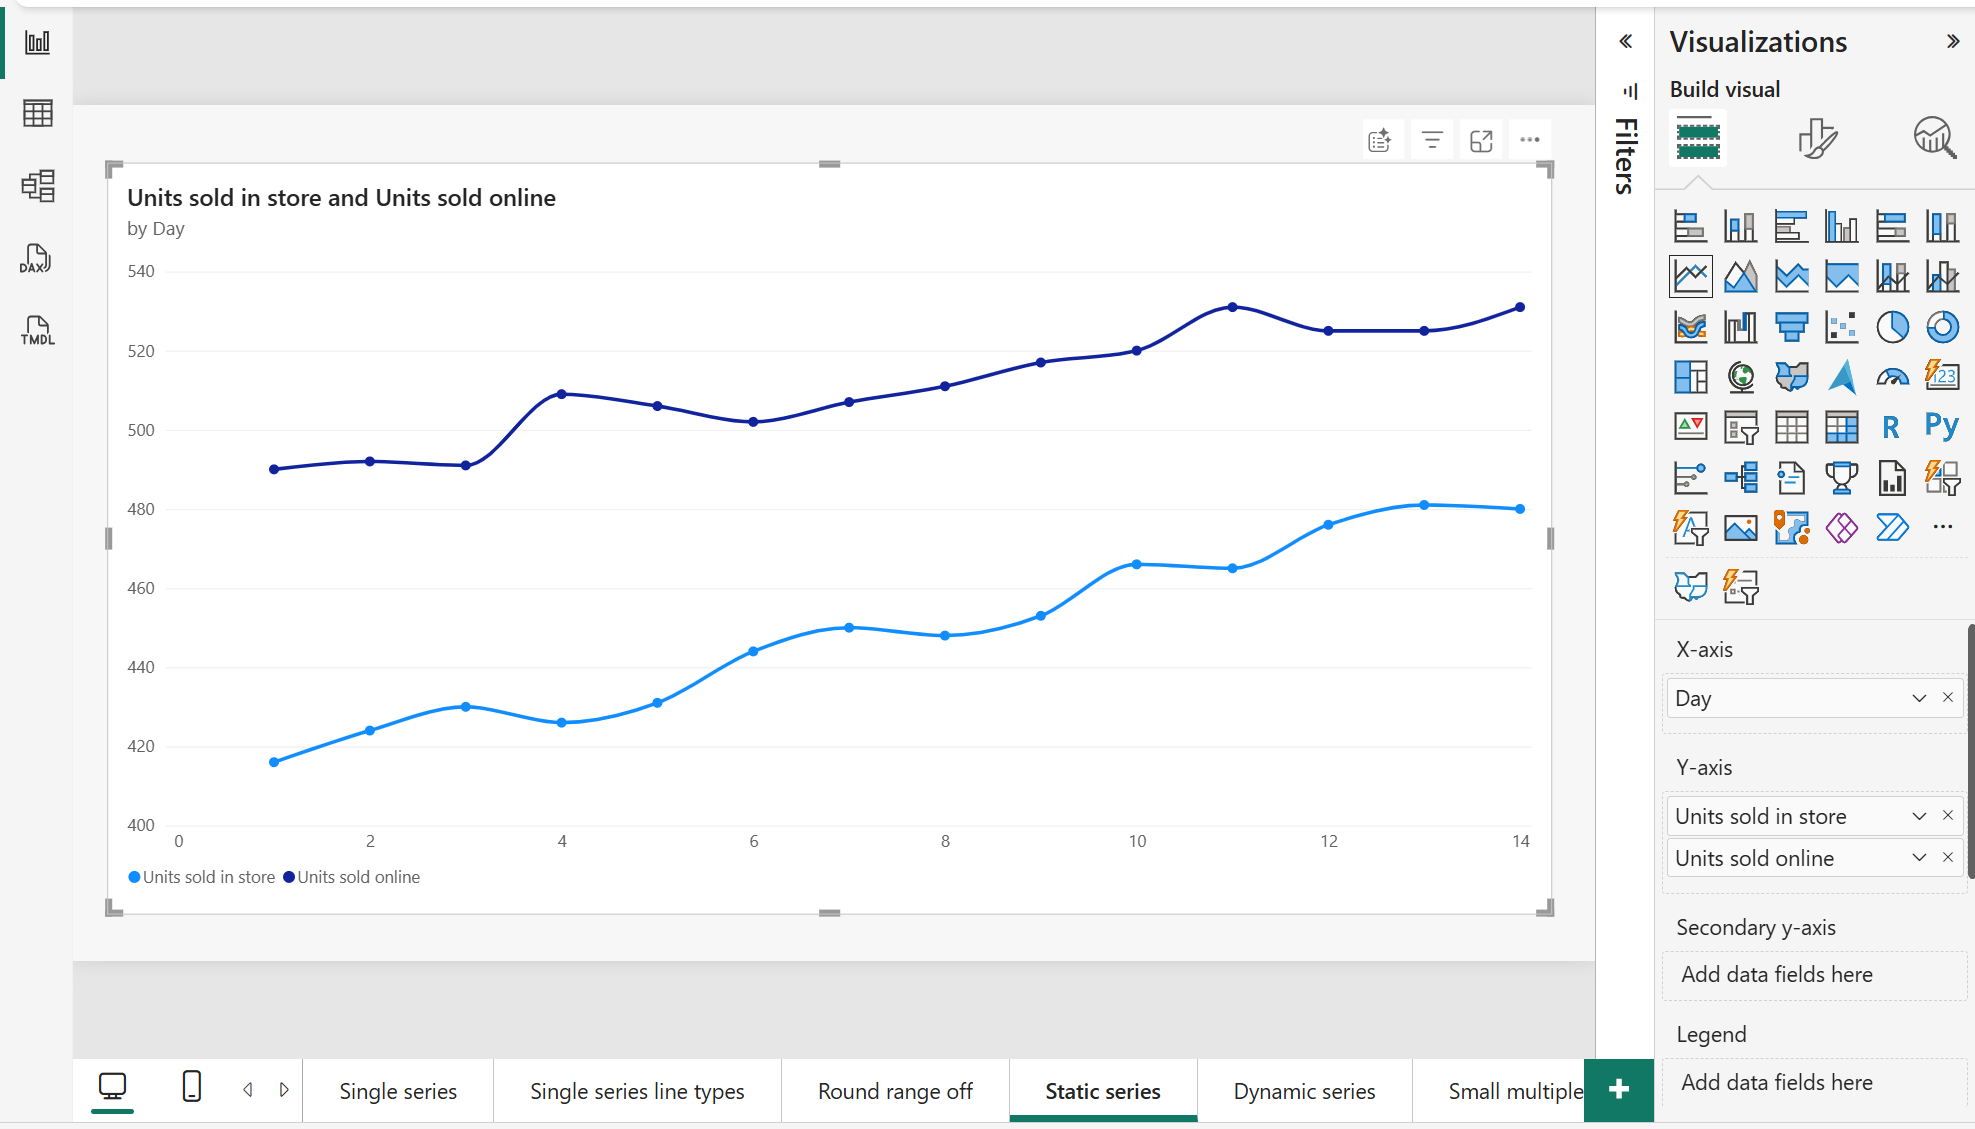Collapse the Visualizations pane

pyautogui.click(x=1951, y=41)
